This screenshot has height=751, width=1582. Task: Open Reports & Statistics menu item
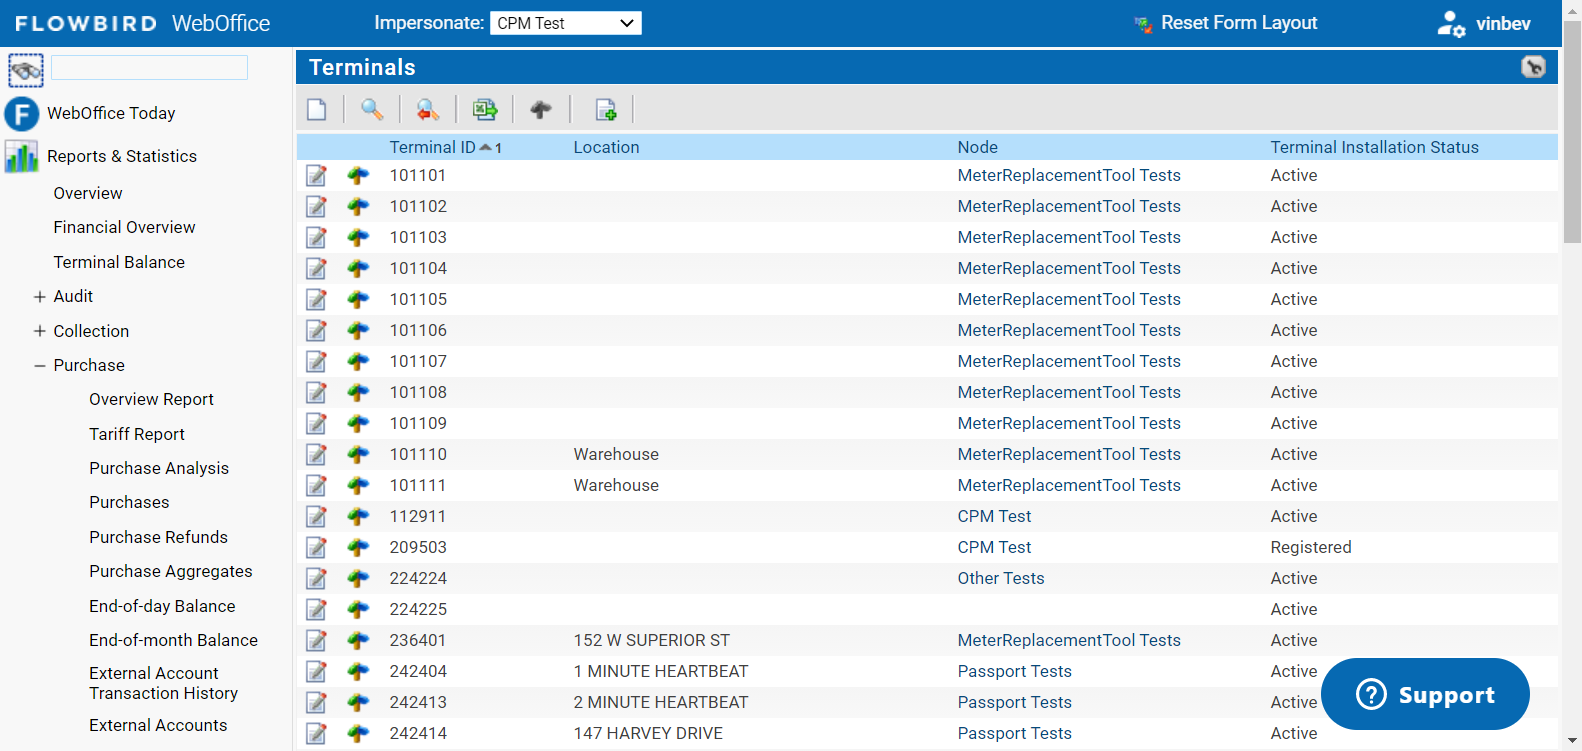tap(122, 156)
